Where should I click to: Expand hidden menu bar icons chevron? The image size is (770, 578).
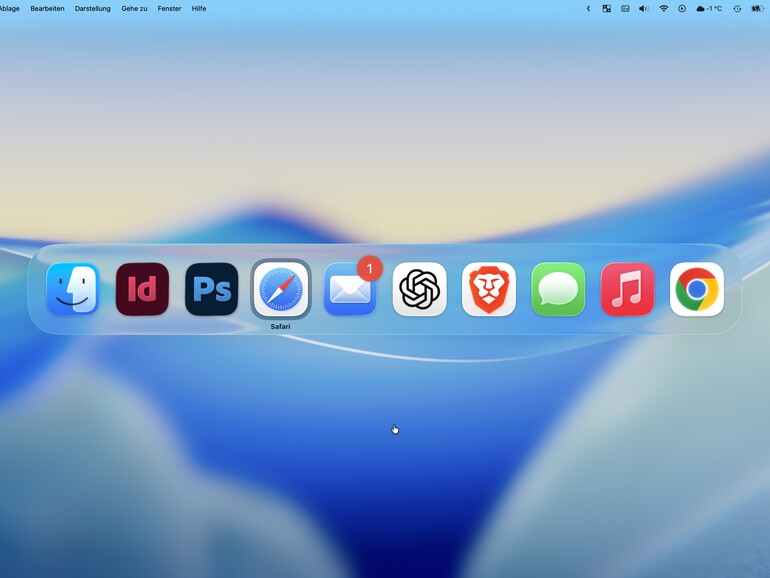[588, 8]
